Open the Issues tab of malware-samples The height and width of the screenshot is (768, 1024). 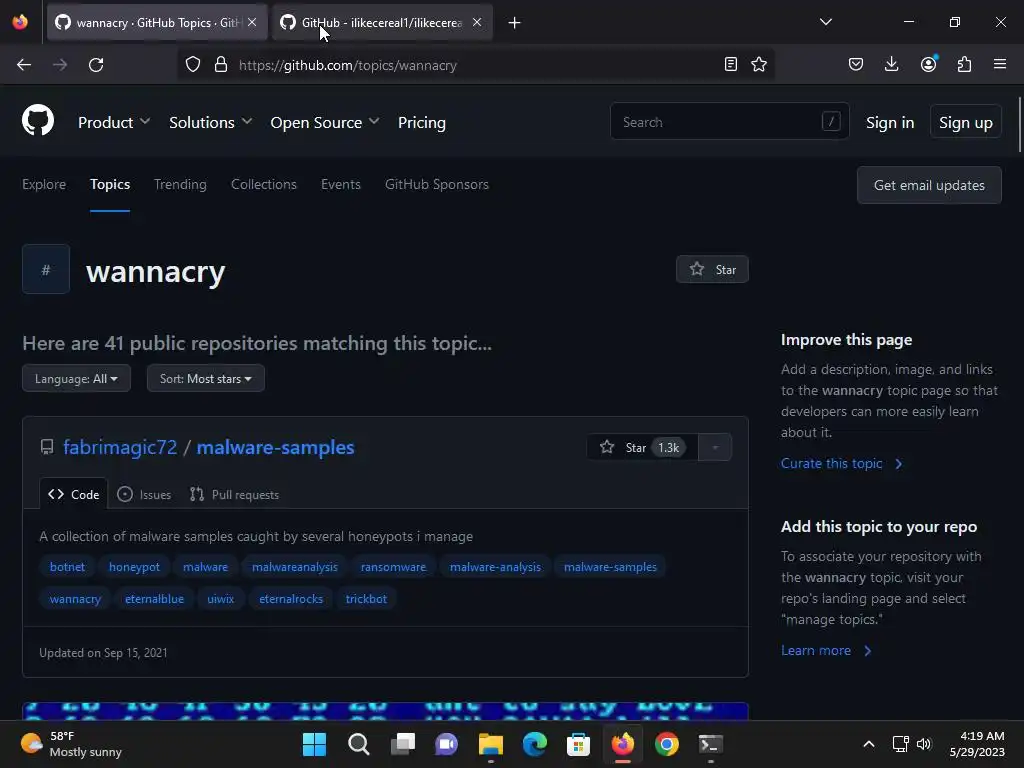tap(144, 494)
